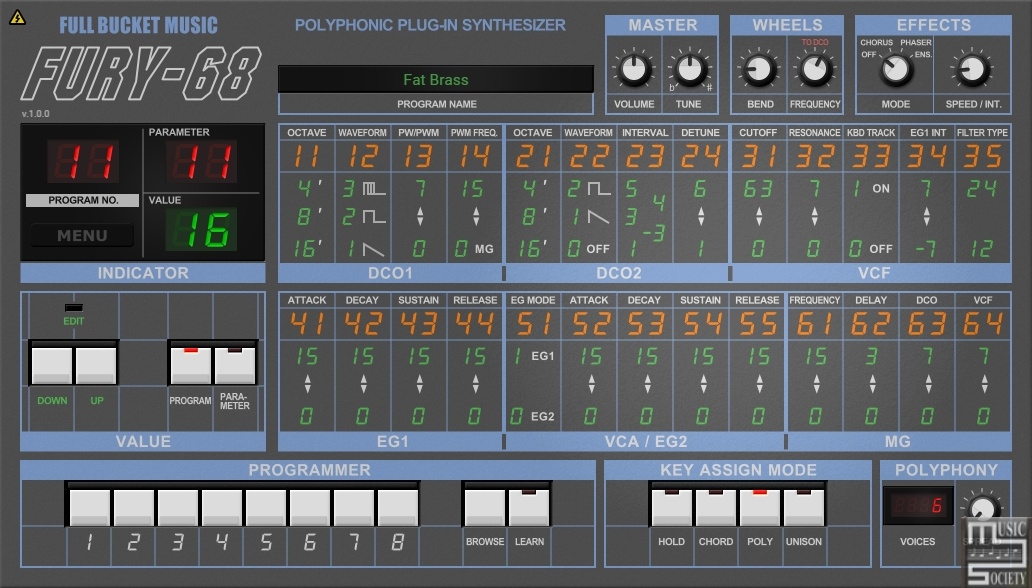Screen dimensions: 1032x588
Task: Select parameter 24 Detune
Action: (x=700, y=157)
